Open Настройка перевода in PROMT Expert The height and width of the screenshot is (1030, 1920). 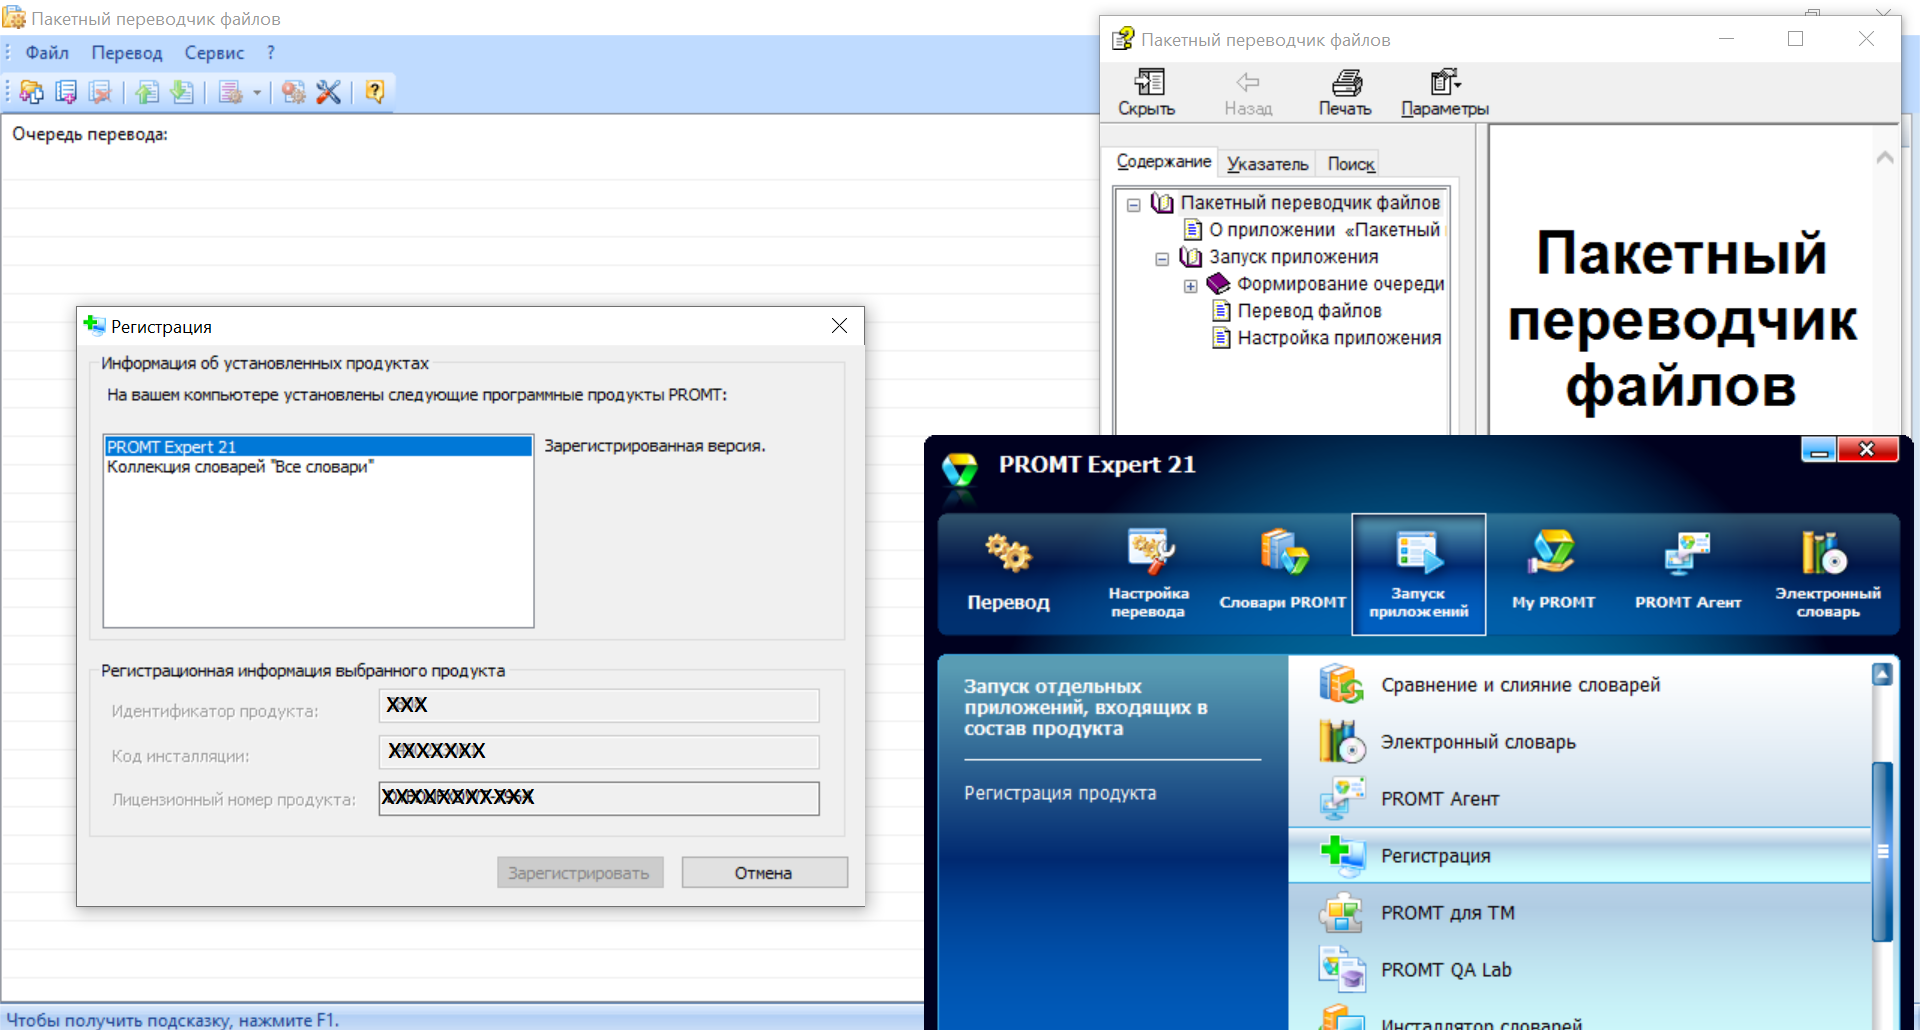coord(1148,574)
